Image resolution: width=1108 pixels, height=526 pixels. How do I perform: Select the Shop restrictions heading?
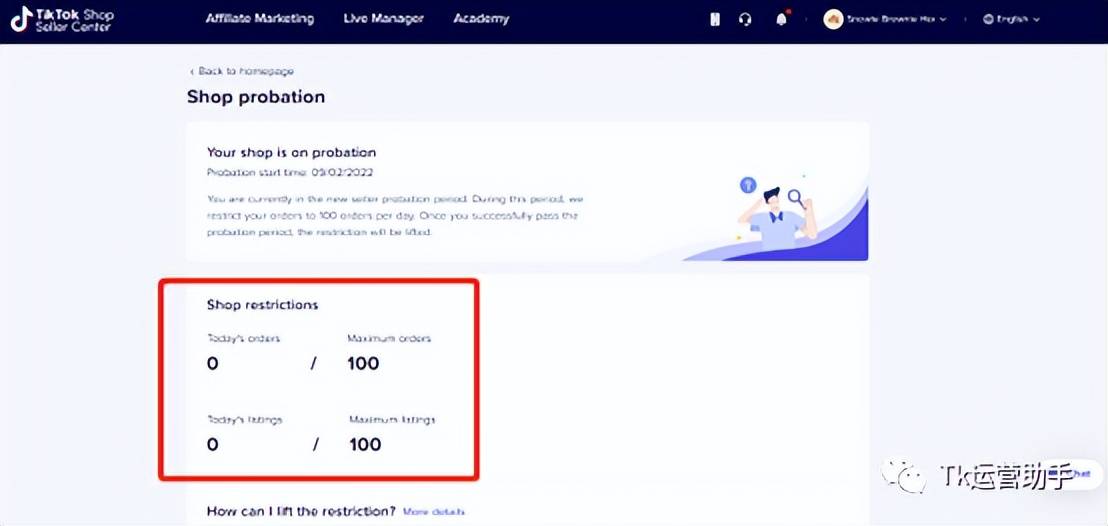point(262,305)
